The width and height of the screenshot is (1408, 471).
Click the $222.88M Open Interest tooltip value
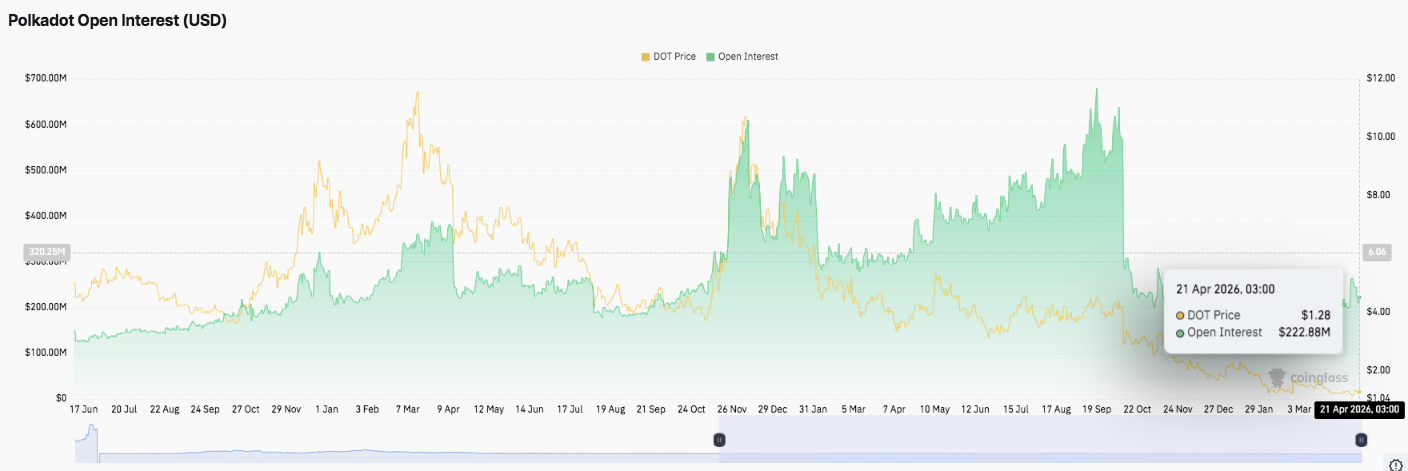(x=1304, y=332)
